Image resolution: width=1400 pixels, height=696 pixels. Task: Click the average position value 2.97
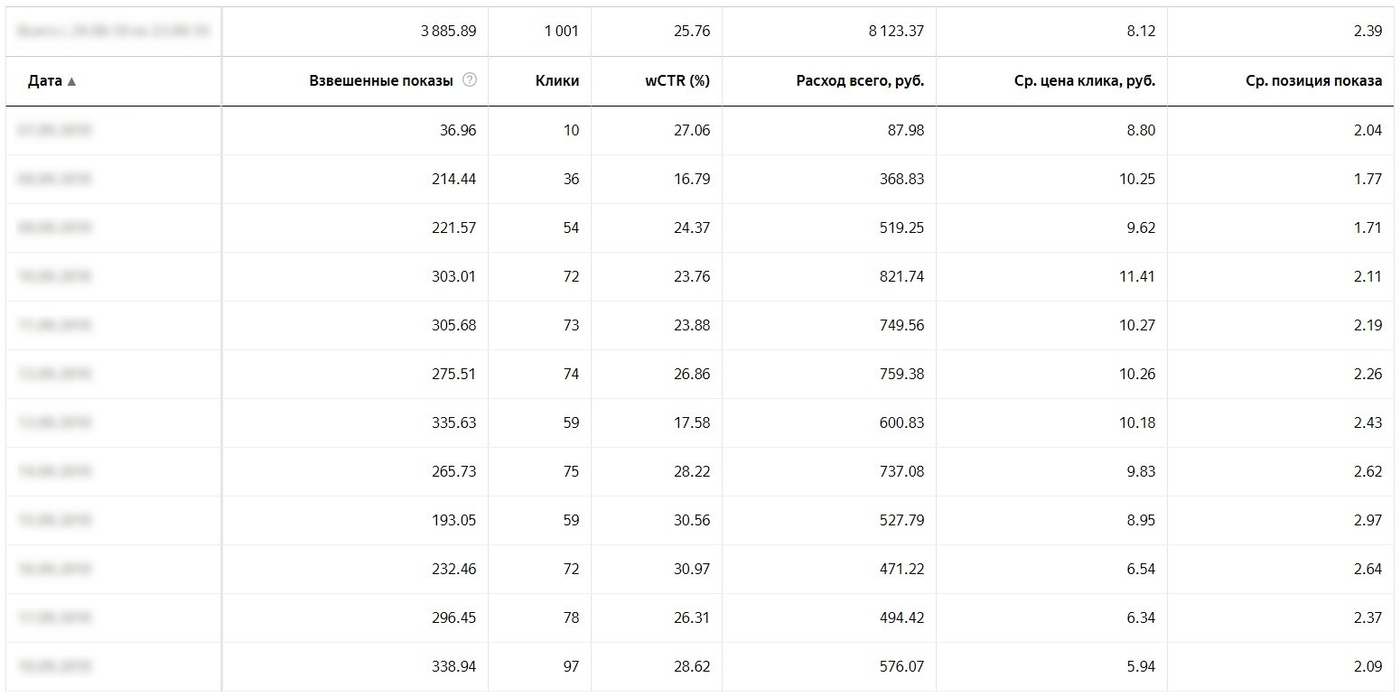pos(1367,520)
